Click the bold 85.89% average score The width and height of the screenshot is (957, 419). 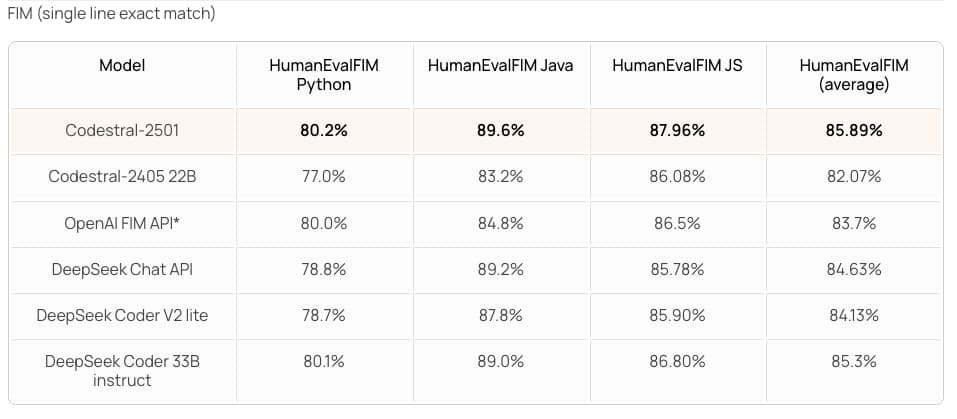pos(854,130)
